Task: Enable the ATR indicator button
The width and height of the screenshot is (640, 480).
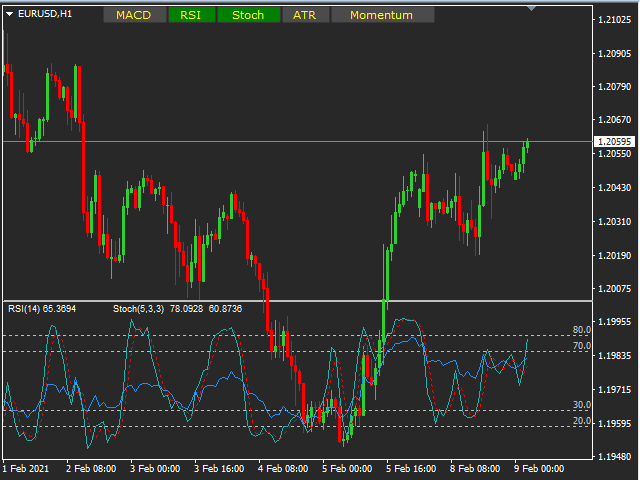Action: [x=305, y=15]
